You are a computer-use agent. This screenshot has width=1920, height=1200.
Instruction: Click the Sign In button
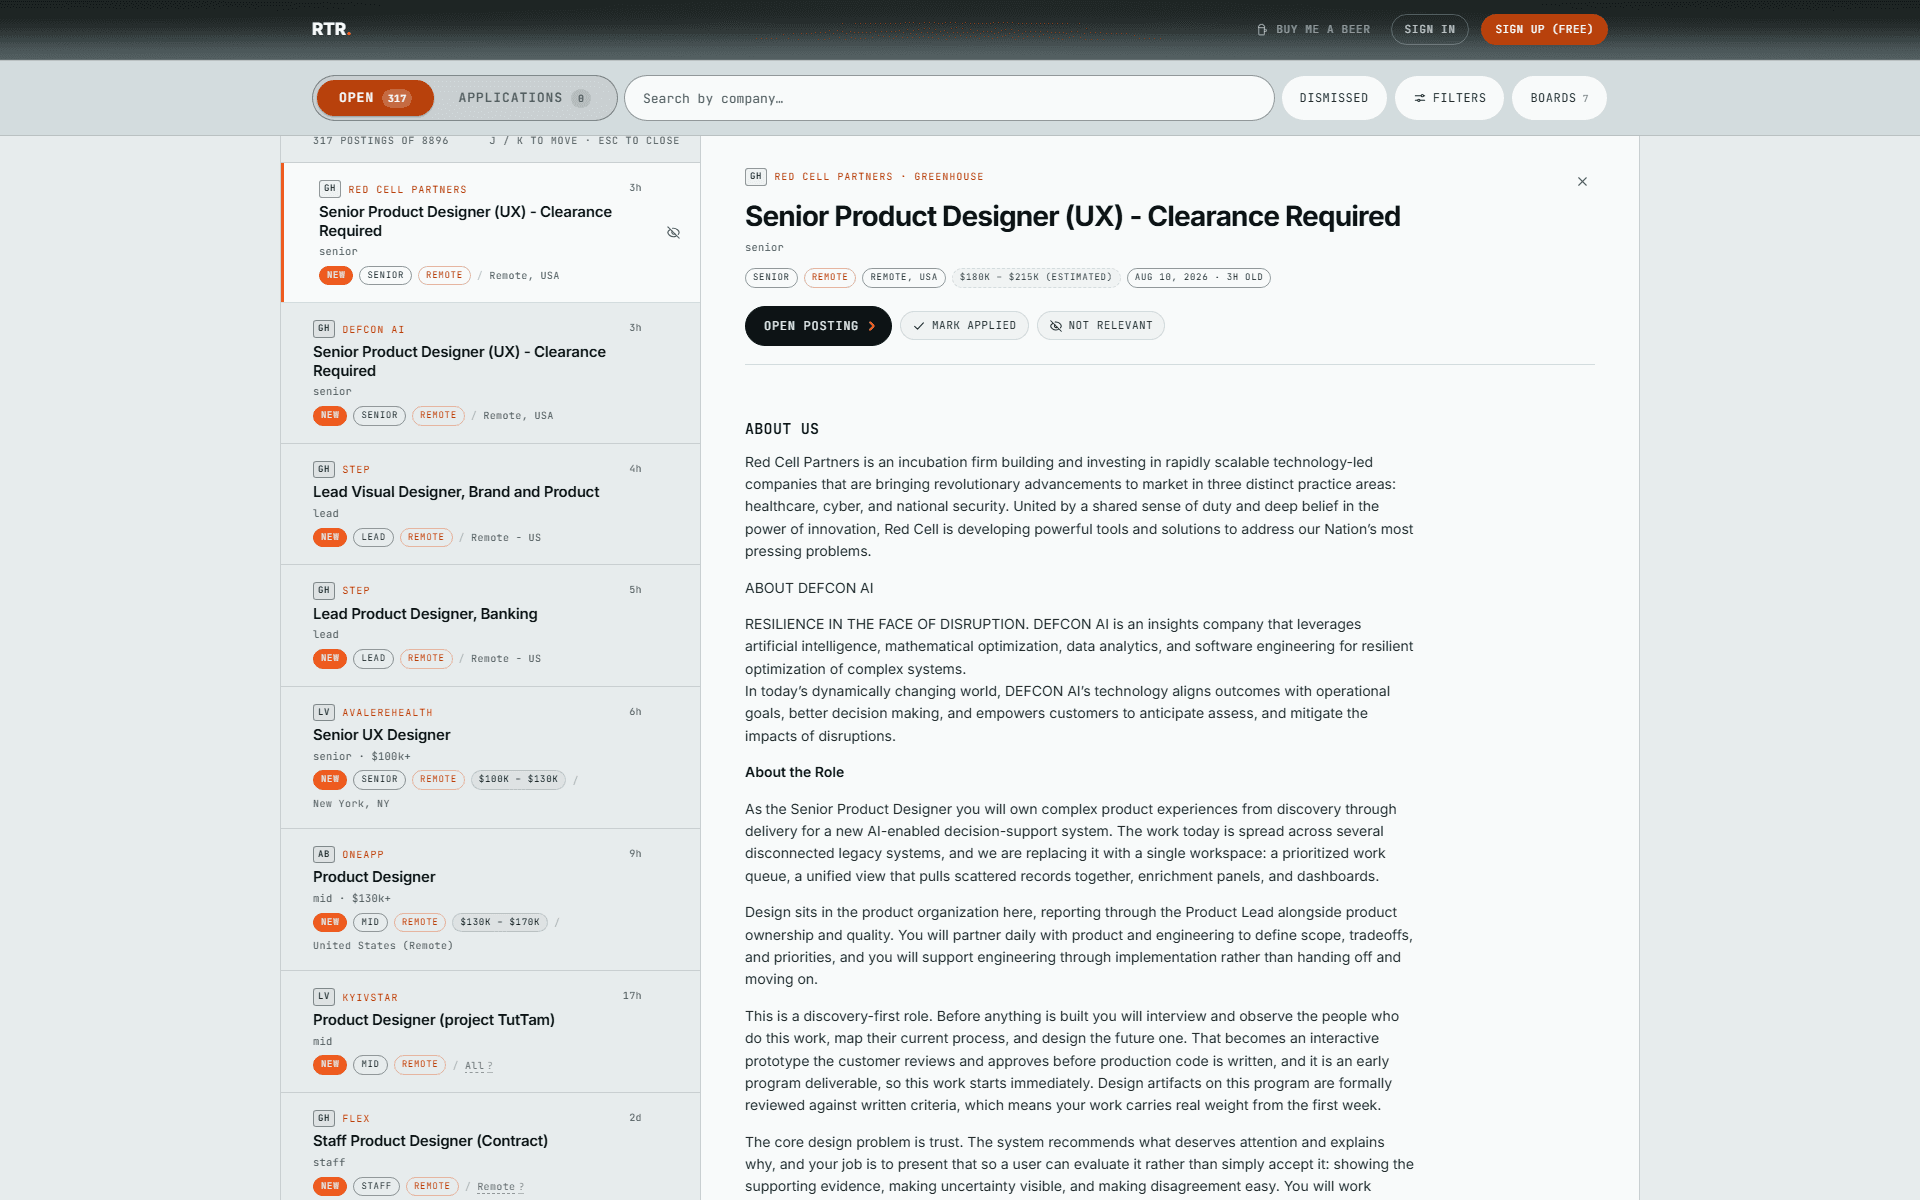coord(1430,30)
